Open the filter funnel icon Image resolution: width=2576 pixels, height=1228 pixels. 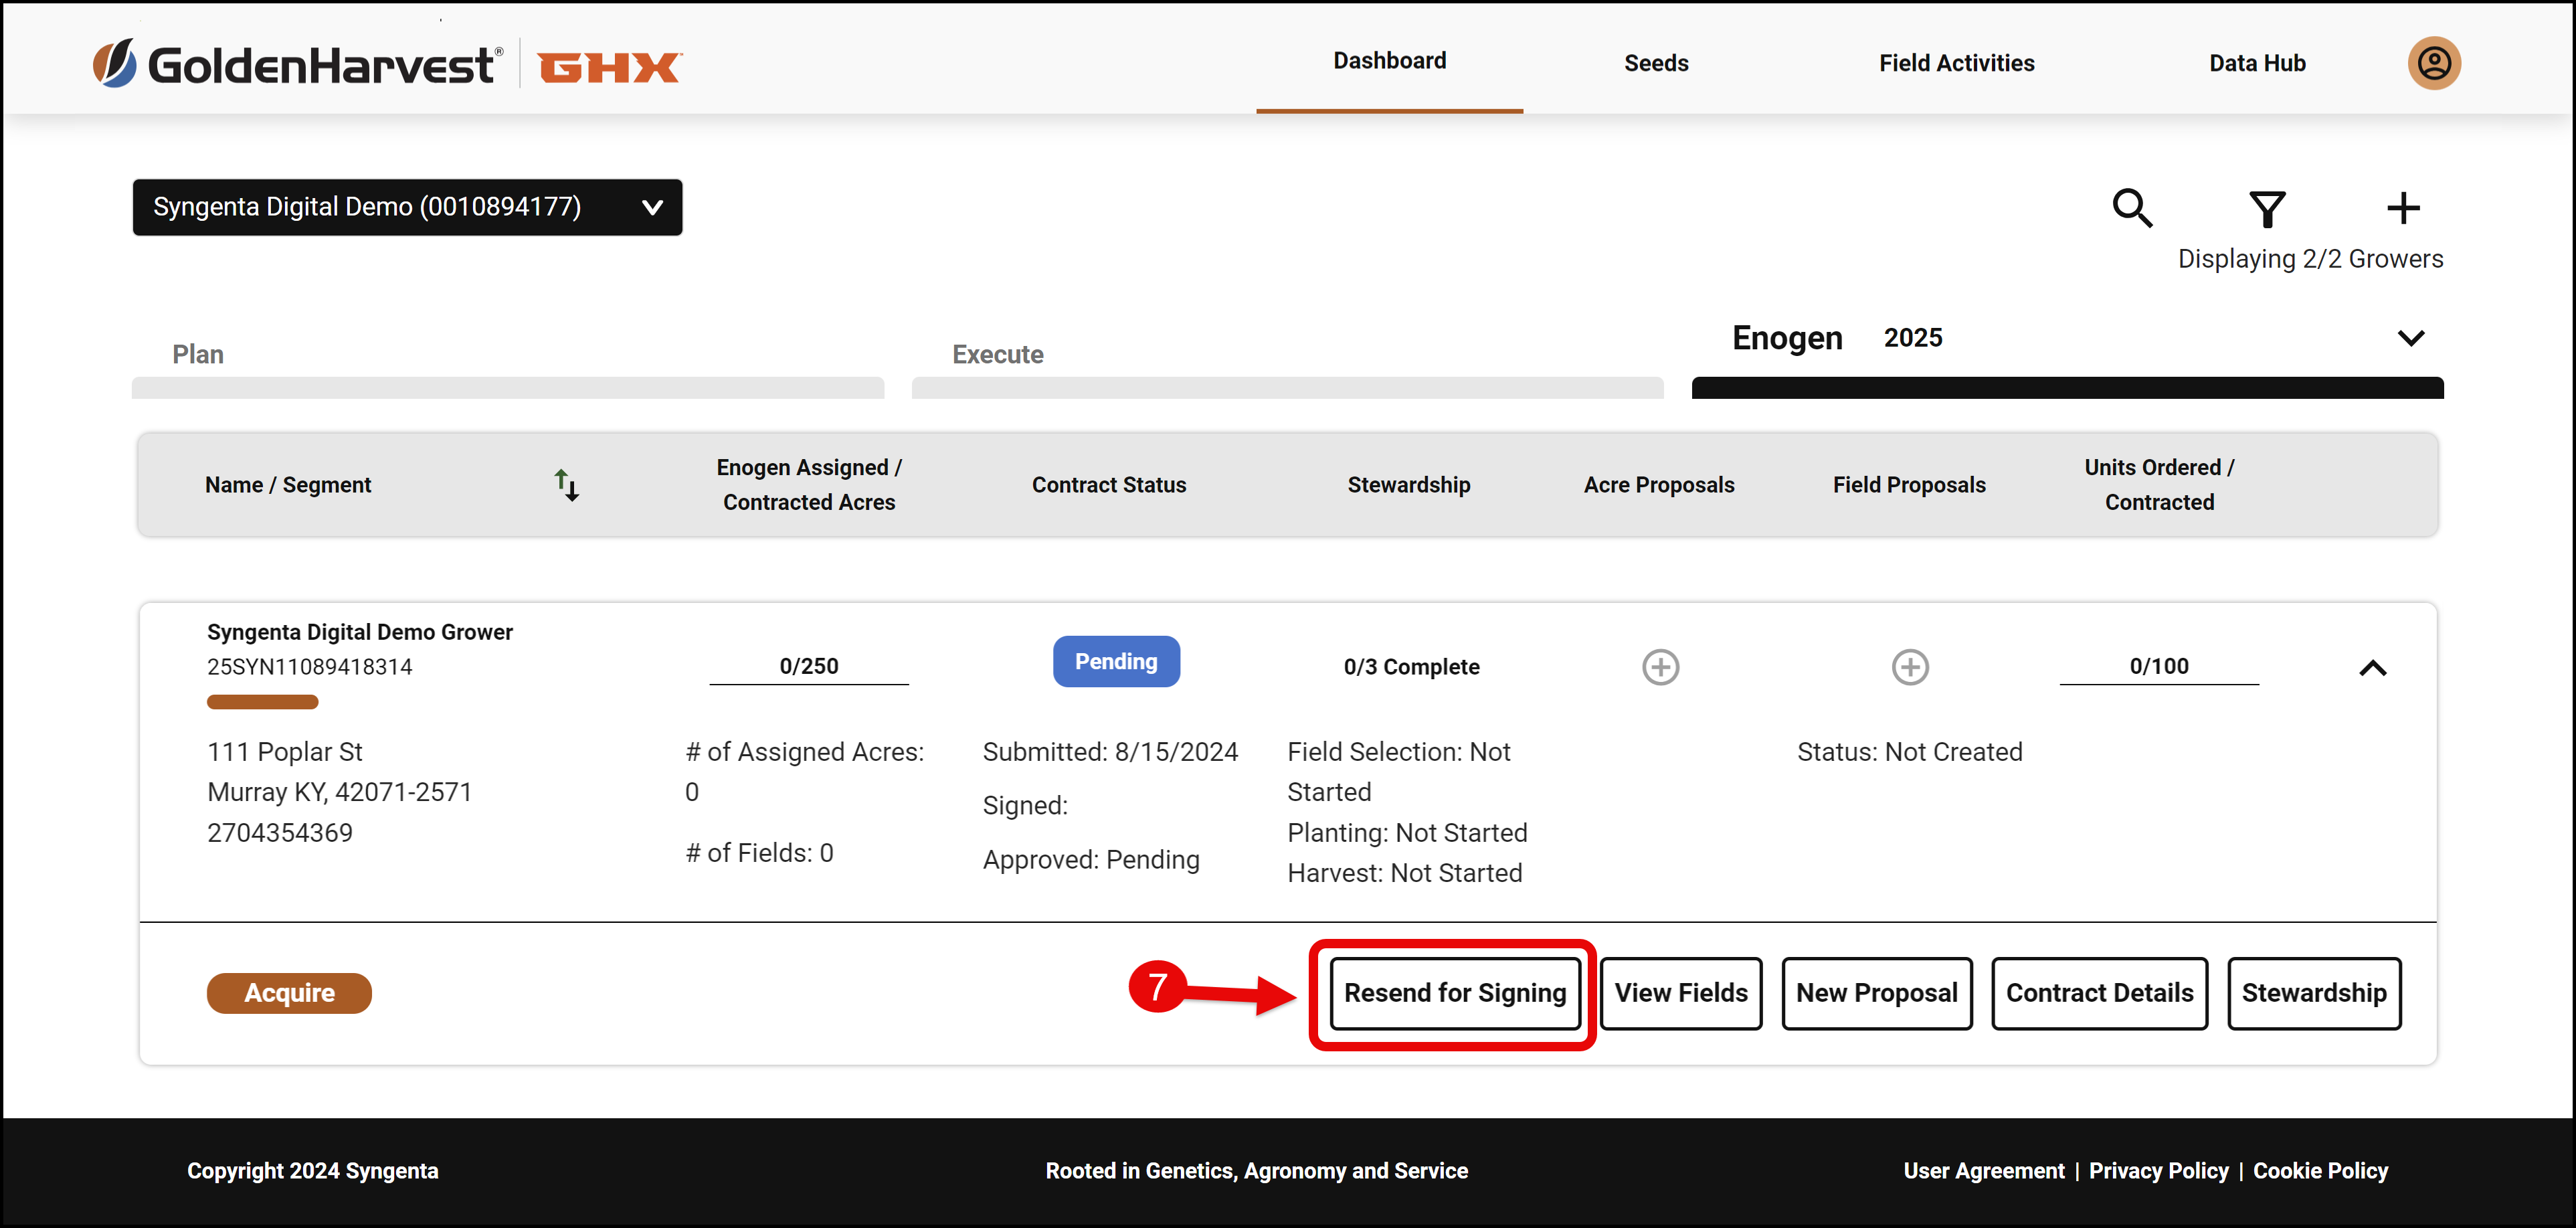pyautogui.click(x=2266, y=209)
